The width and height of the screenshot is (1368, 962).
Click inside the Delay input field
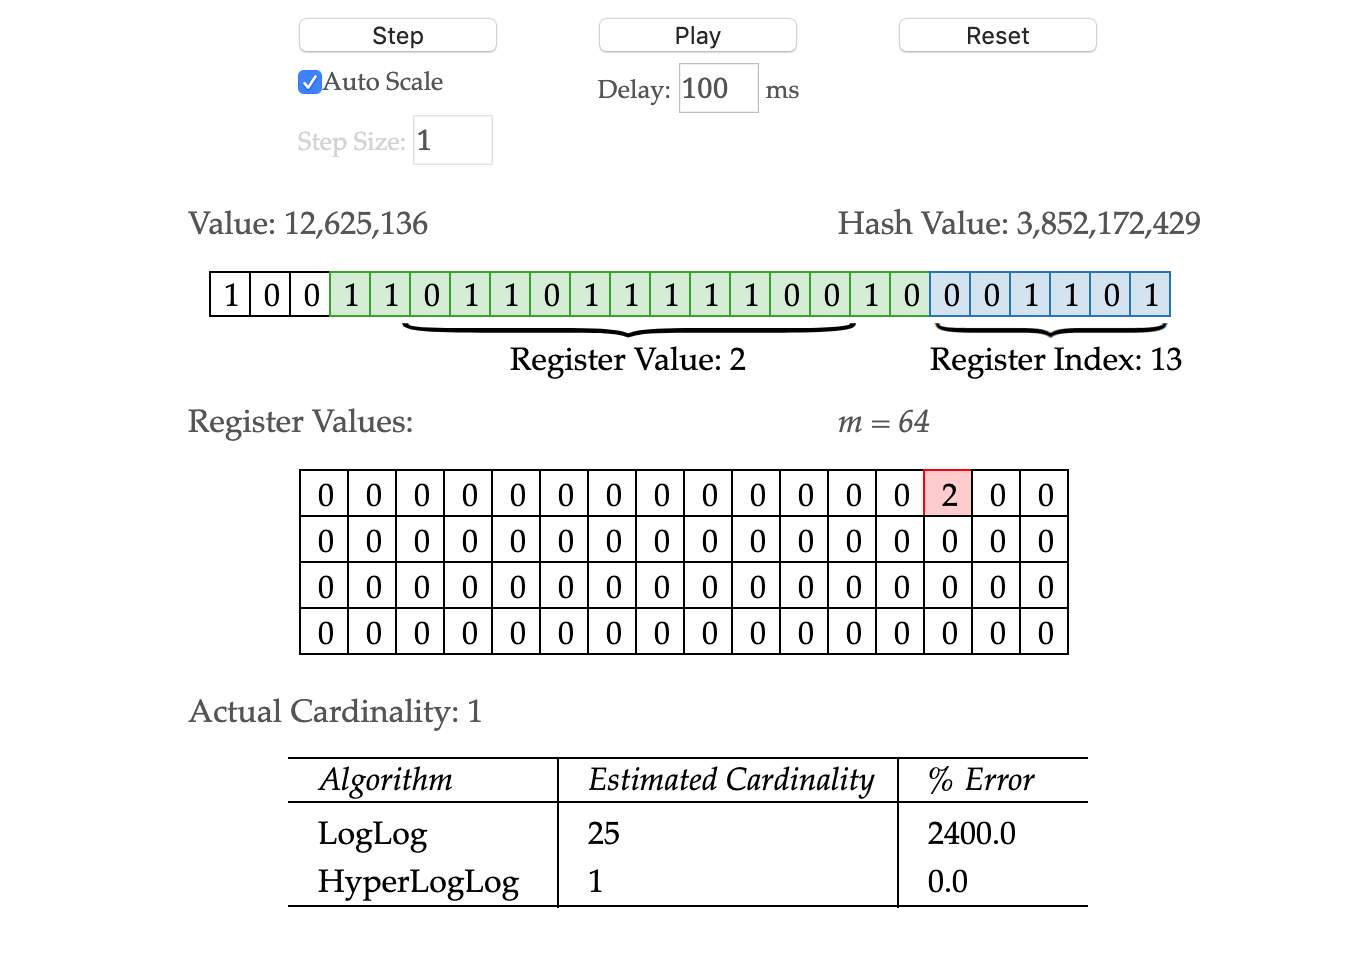[x=717, y=88]
